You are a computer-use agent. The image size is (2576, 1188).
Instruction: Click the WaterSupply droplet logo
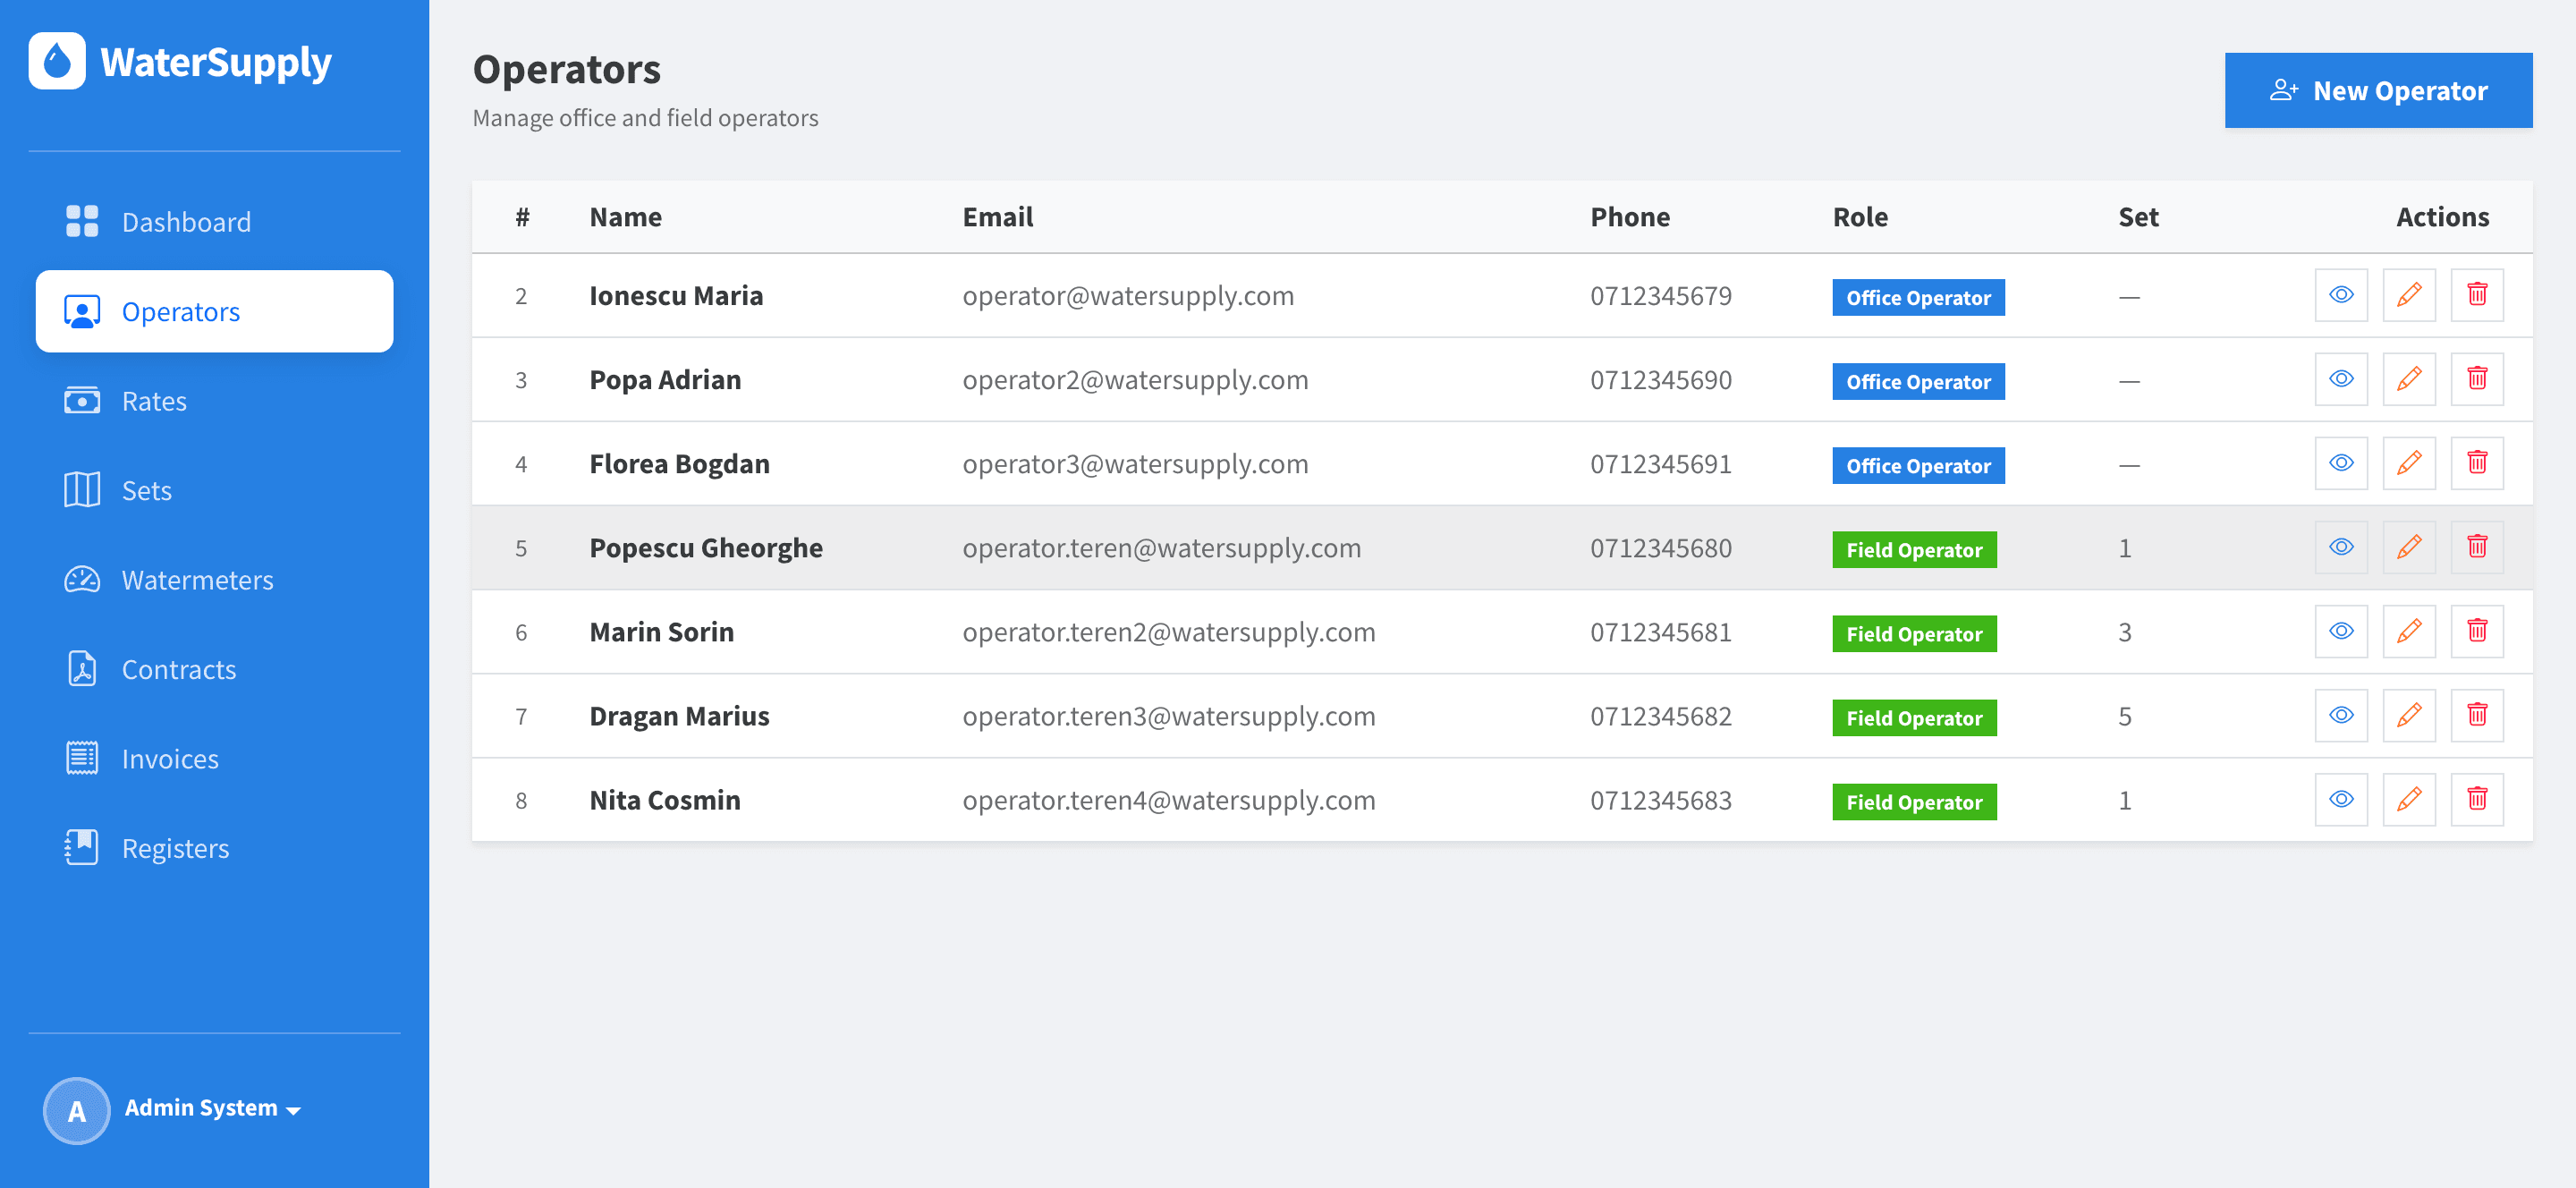point(57,61)
